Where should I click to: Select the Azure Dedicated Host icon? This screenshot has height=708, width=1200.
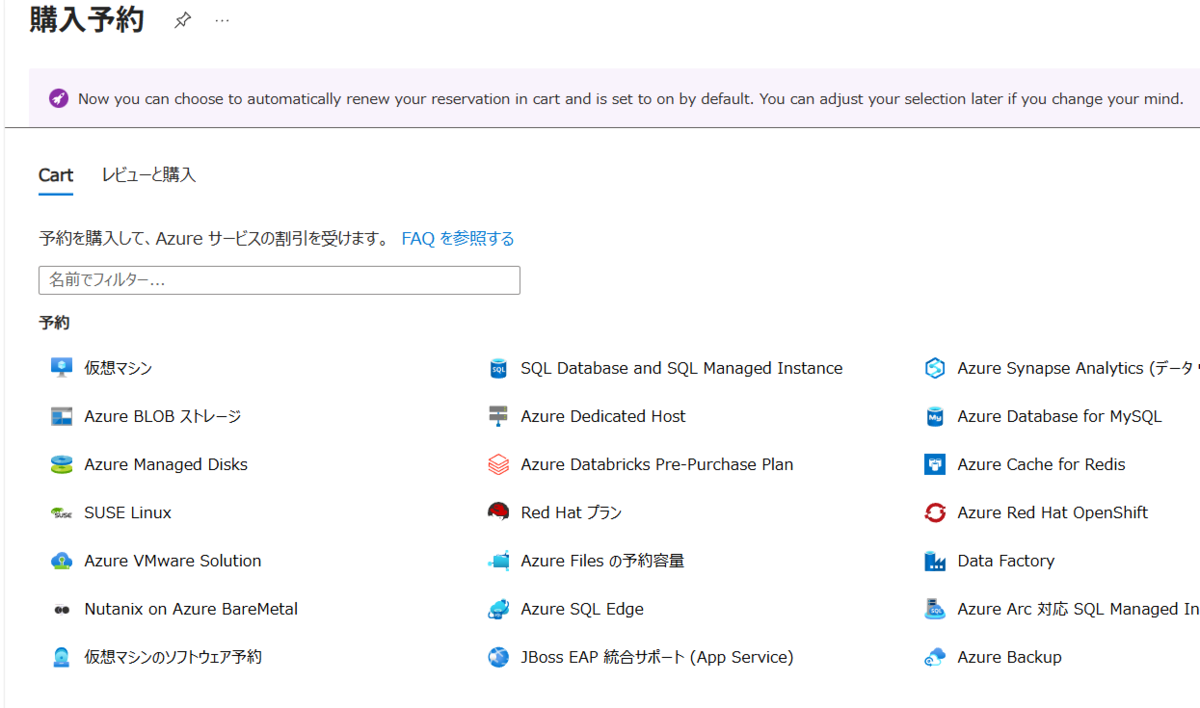click(x=499, y=416)
